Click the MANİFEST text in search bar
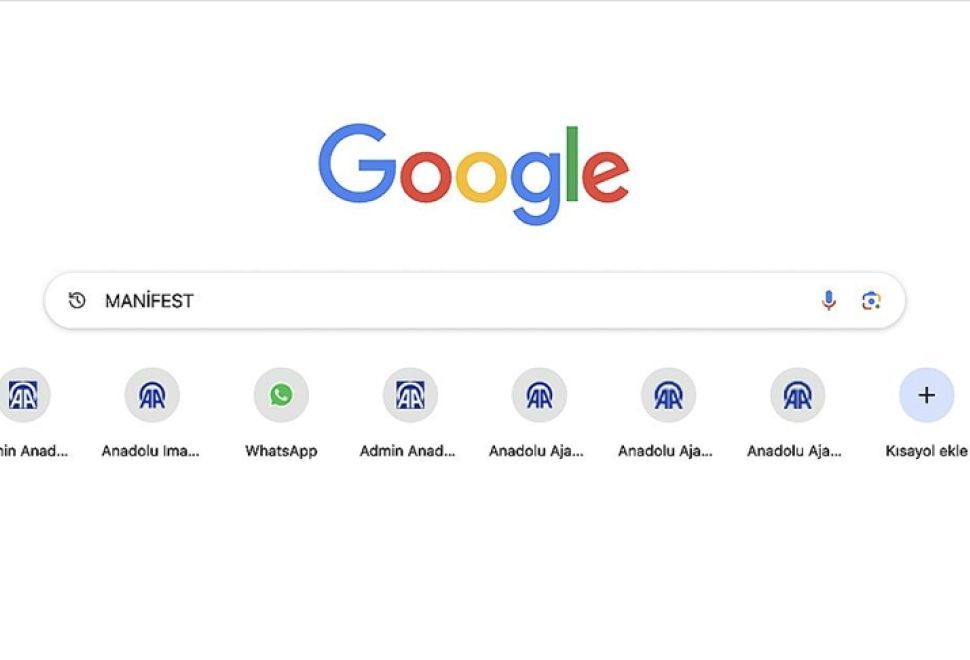 tap(149, 301)
